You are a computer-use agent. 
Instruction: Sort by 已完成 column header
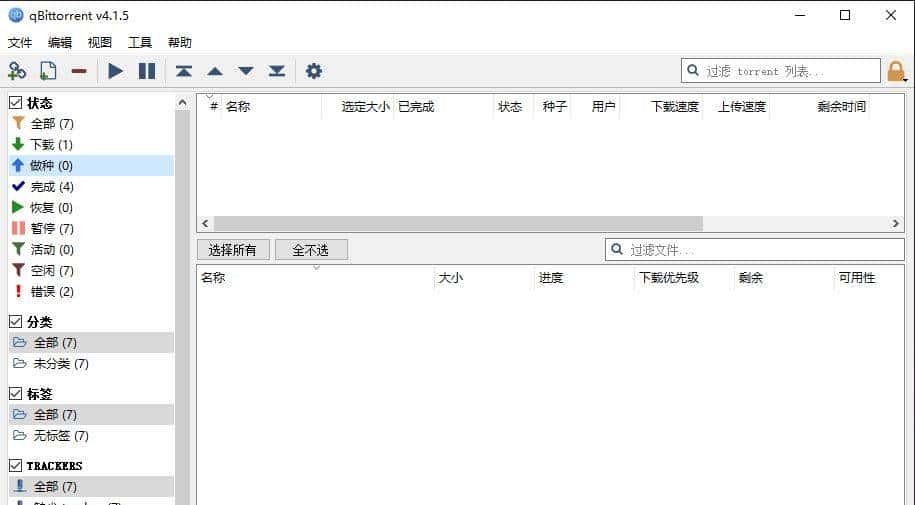[x=443, y=107]
